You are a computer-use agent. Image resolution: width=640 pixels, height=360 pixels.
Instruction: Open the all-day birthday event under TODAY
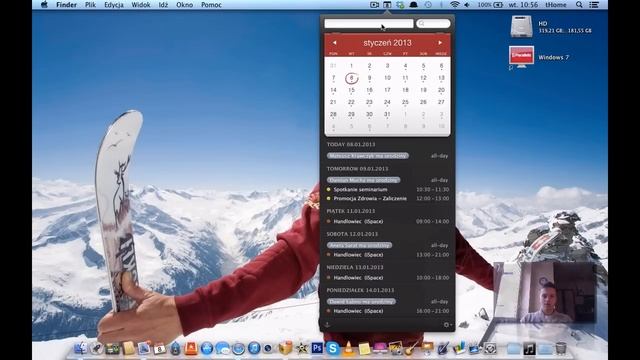(368, 156)
